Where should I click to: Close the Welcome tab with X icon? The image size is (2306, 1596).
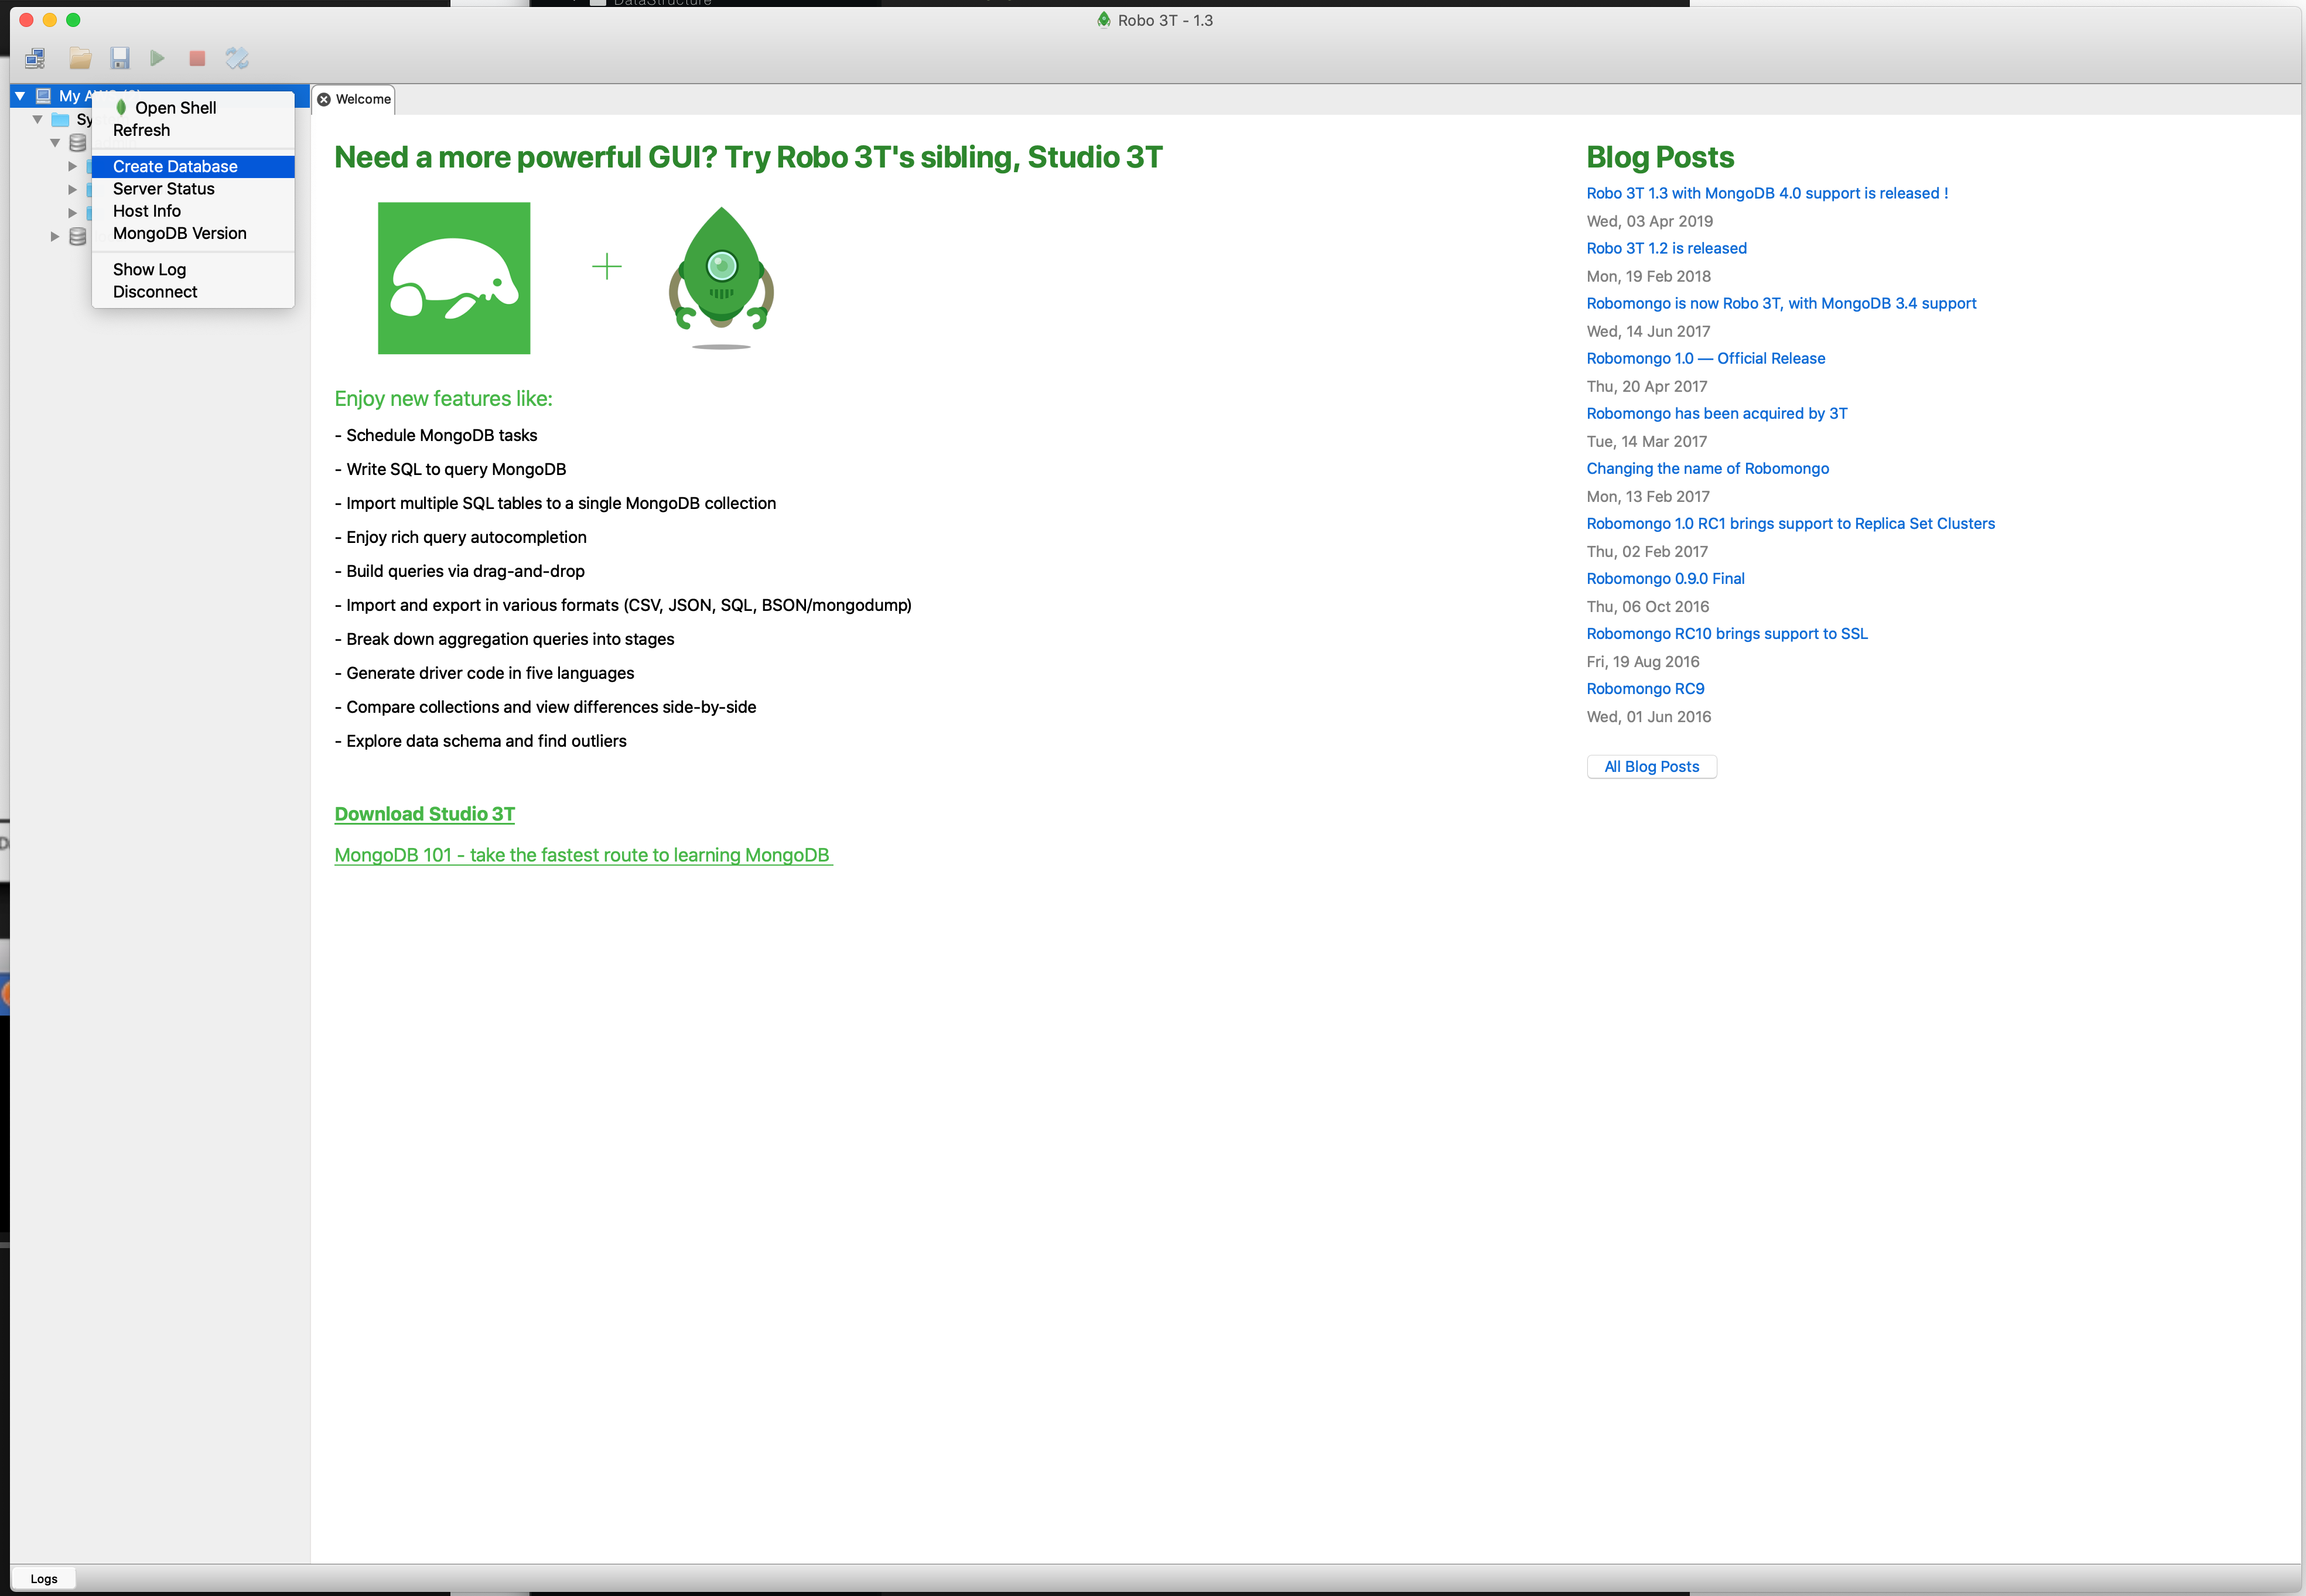tap(324, 99)
